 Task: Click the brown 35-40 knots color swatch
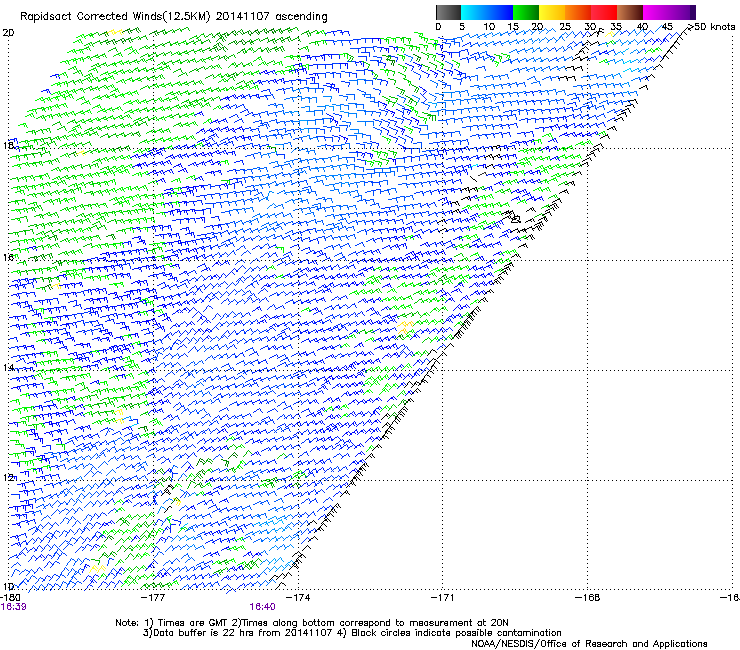tap(630, 12)
